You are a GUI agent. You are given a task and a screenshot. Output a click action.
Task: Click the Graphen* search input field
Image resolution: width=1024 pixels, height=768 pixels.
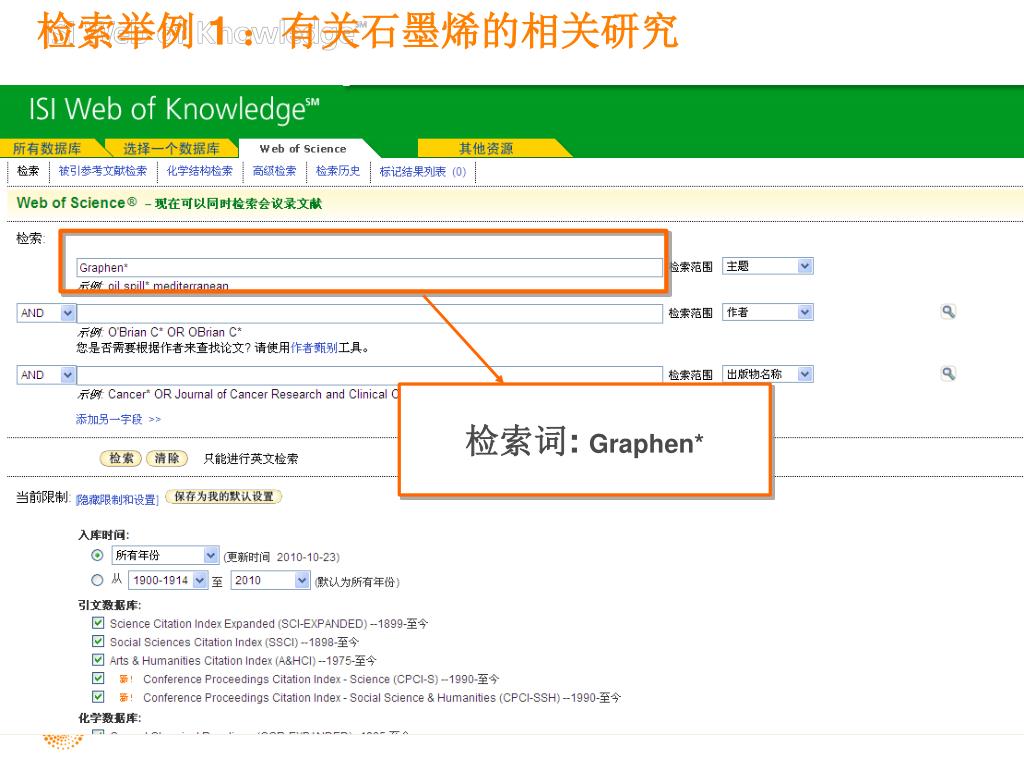pos(370,267)
